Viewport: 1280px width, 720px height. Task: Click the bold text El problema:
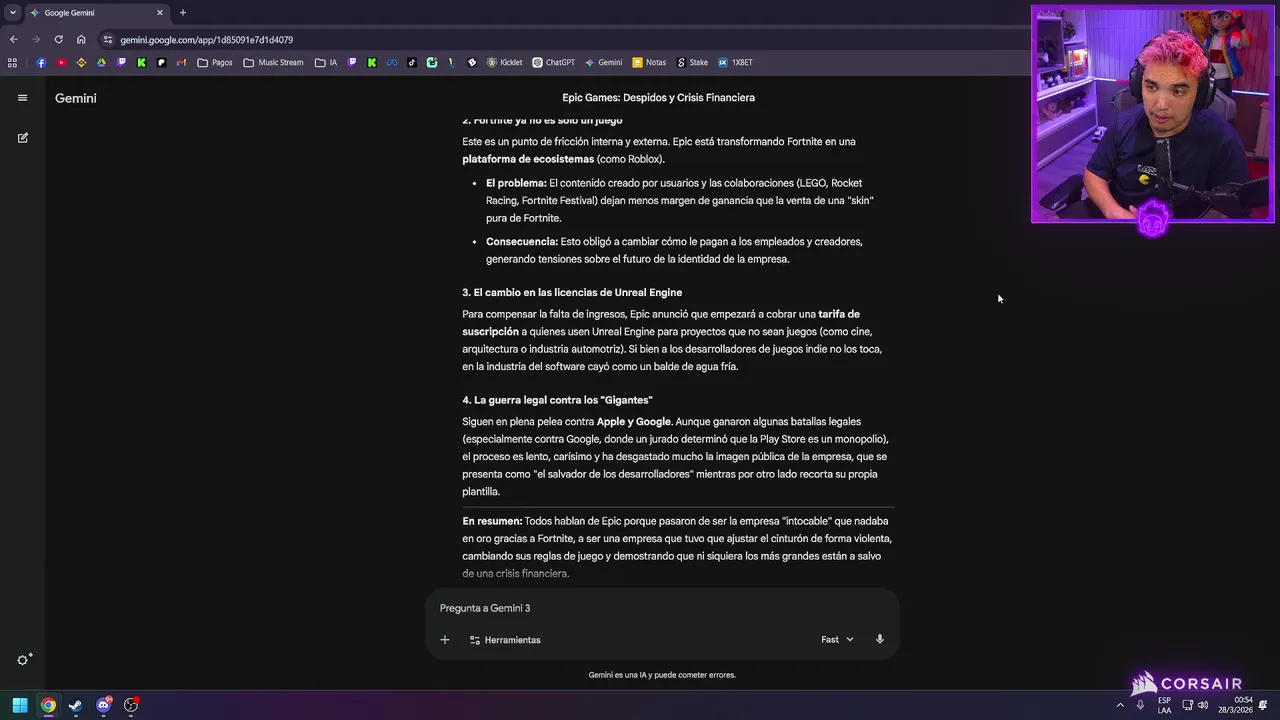tap(516, 183)
